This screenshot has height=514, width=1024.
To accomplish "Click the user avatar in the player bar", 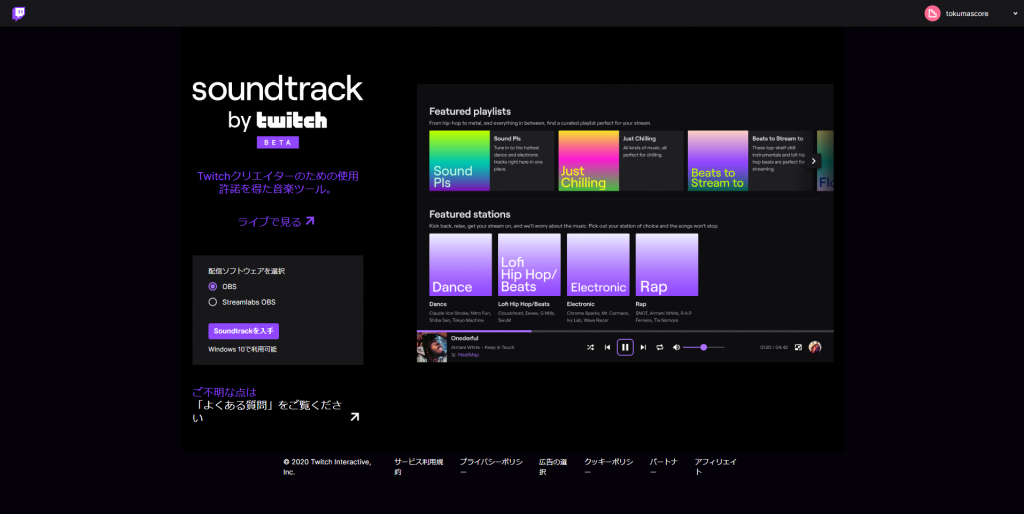I will 815,347.
